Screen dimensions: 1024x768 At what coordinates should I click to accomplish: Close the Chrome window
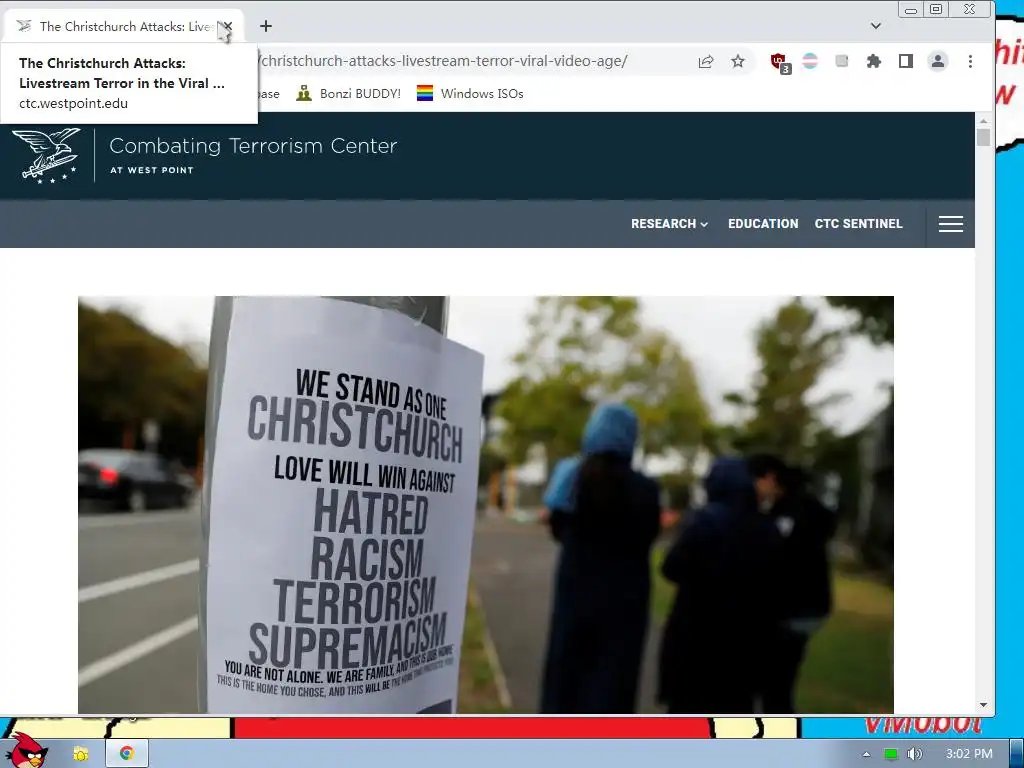[970, 9]
